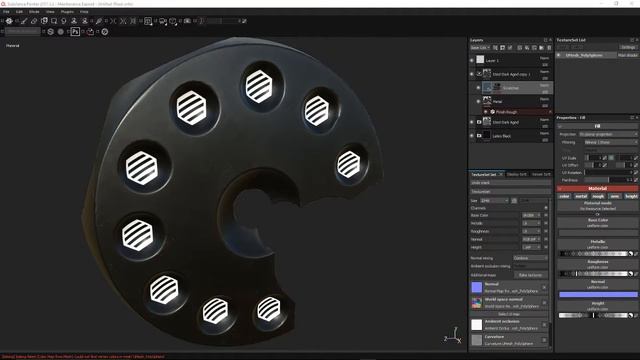This screenshot has width=640, height=360.
Task: Click the Material mode resource button
Action: tap(598, 206)
